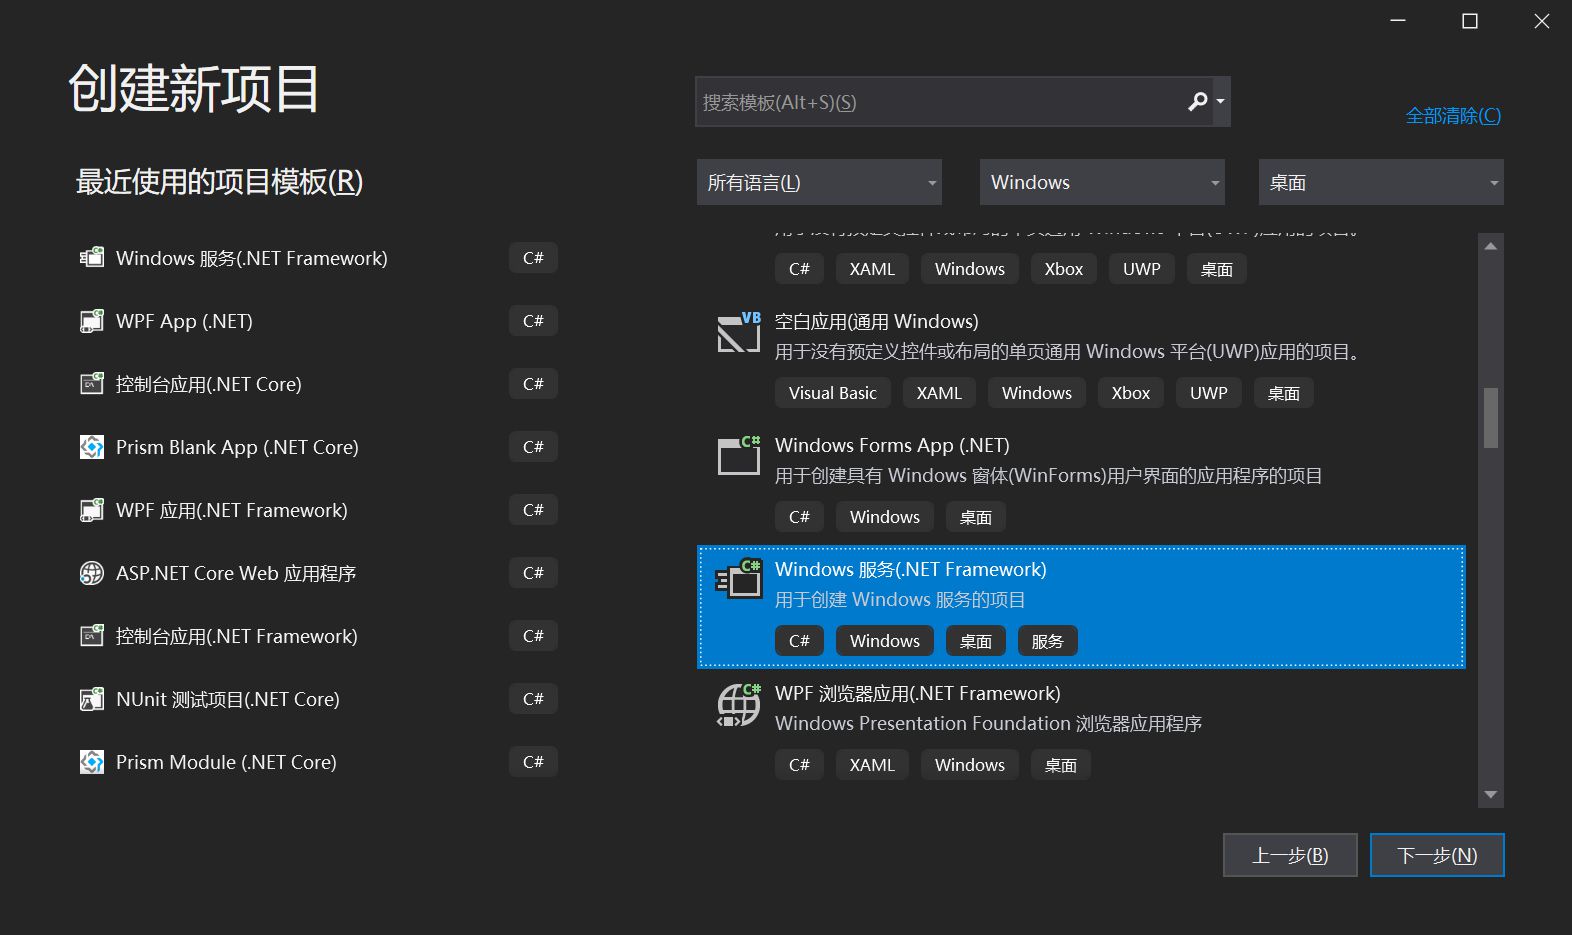
Task: Select Windows Forms App (.NET) template title
Action: coord(892,445)
